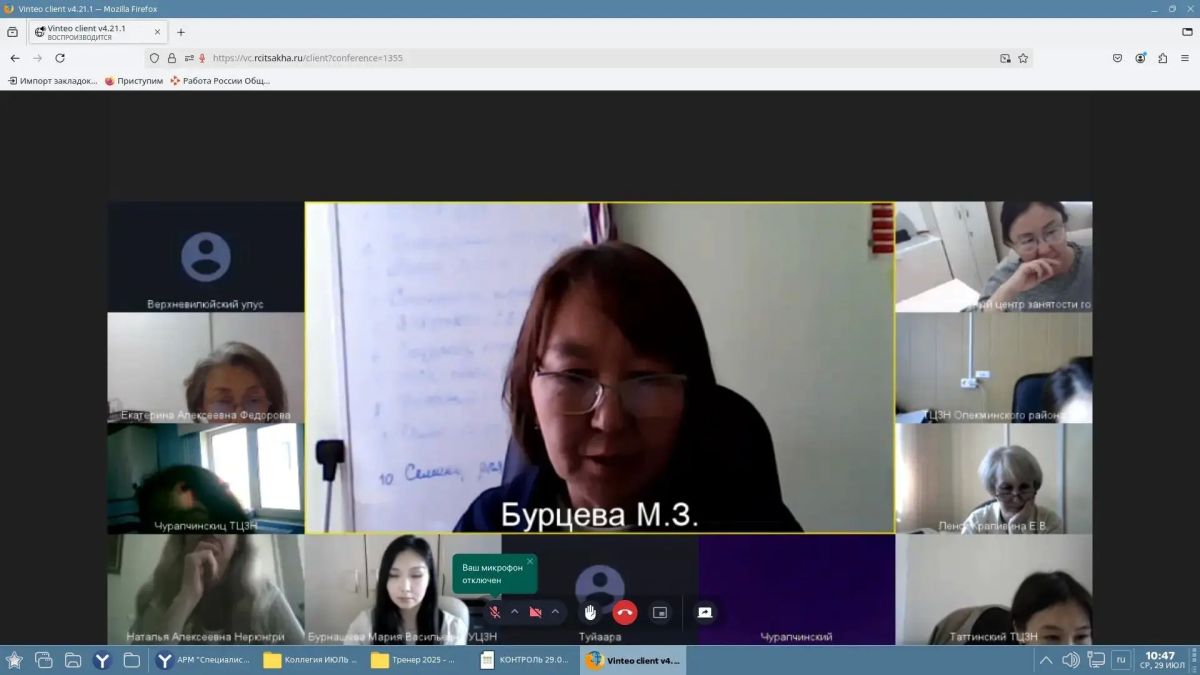
Task: Hang up with the red phone button
Action: tap(625, 612)
